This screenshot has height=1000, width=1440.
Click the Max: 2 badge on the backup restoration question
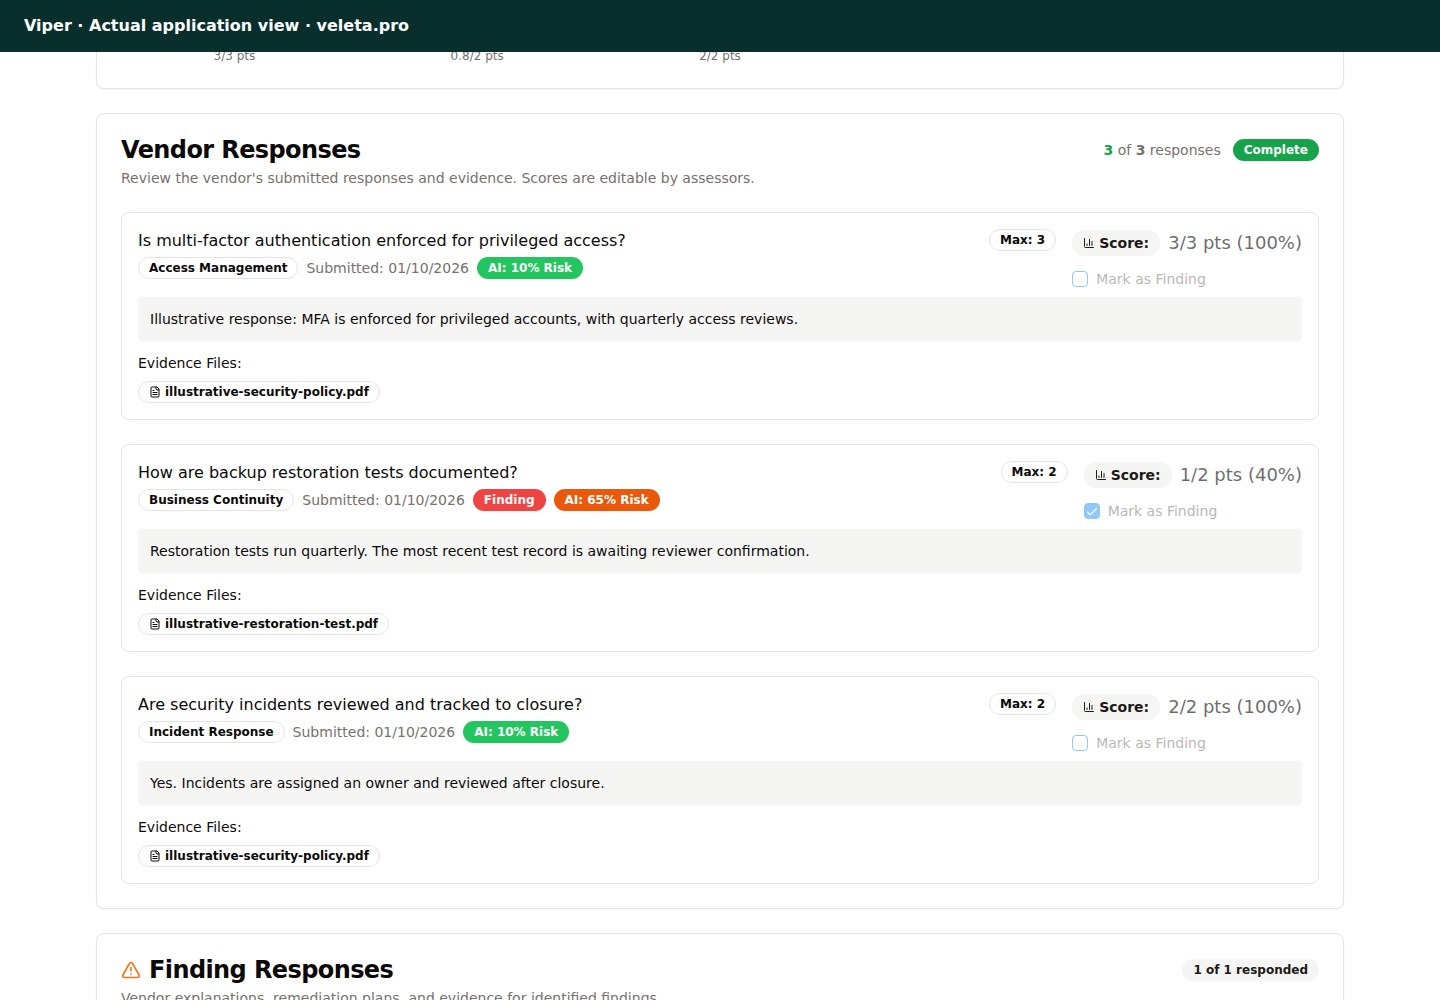1034,472
